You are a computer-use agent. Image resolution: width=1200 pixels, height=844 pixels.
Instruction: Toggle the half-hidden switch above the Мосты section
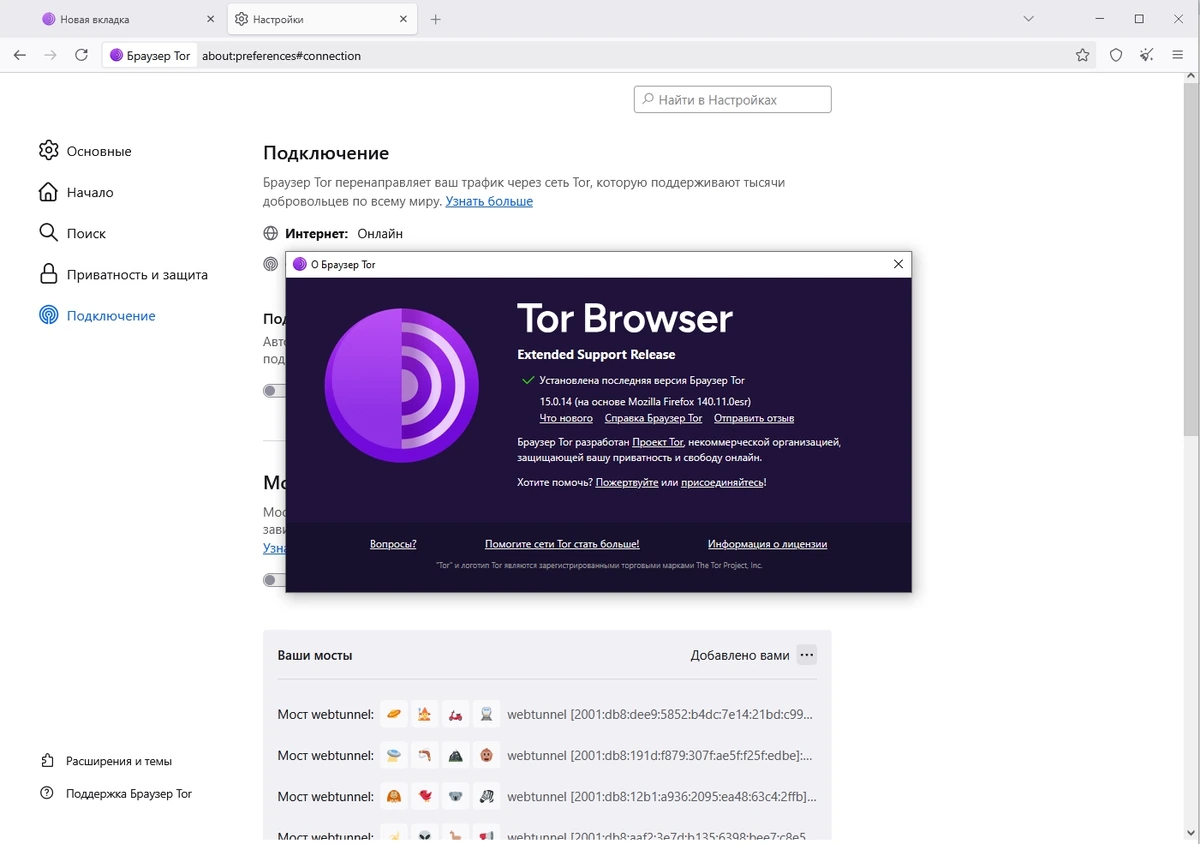click(274, 391)
